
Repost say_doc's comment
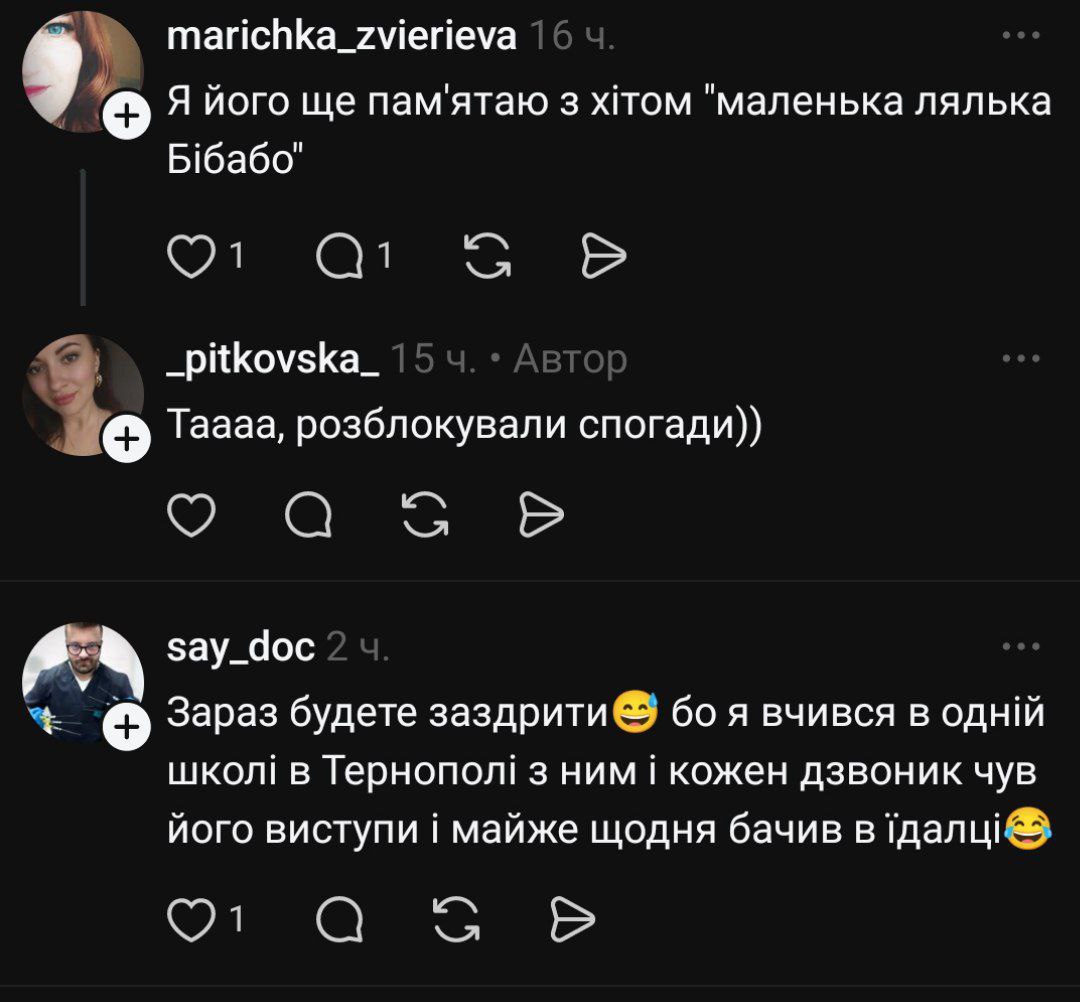456,919
